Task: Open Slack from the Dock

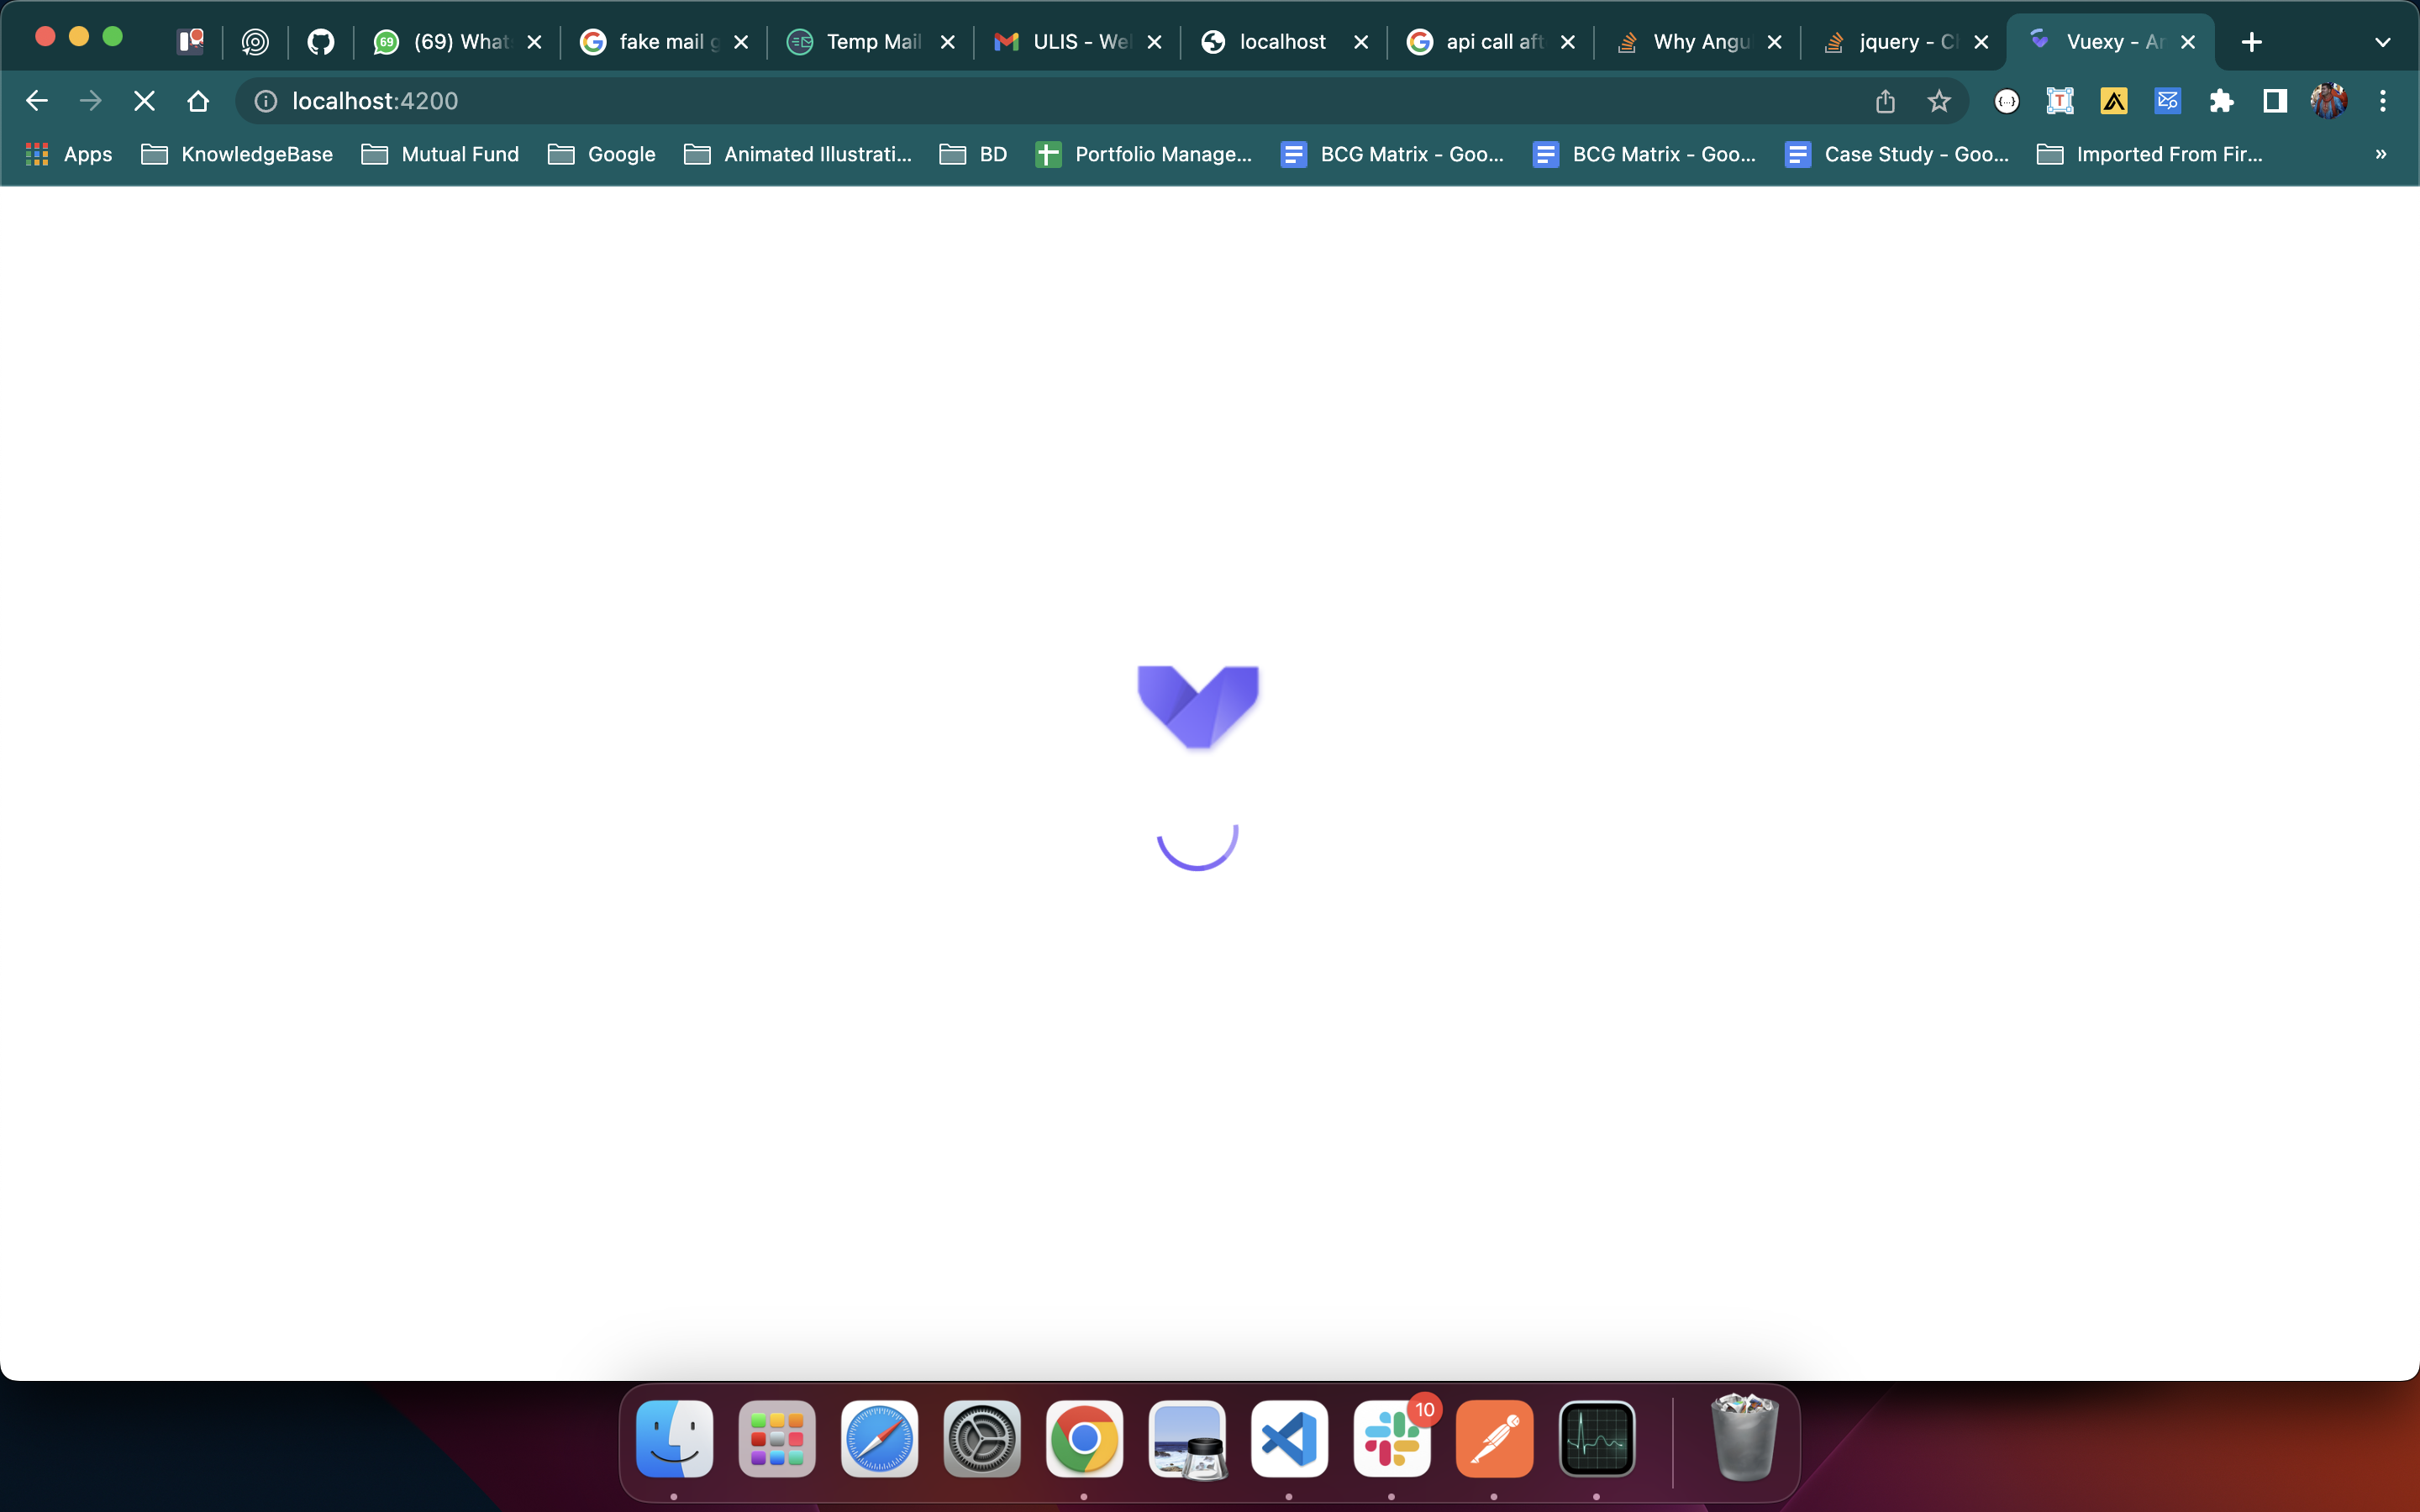Action: pos(1392,1439)
